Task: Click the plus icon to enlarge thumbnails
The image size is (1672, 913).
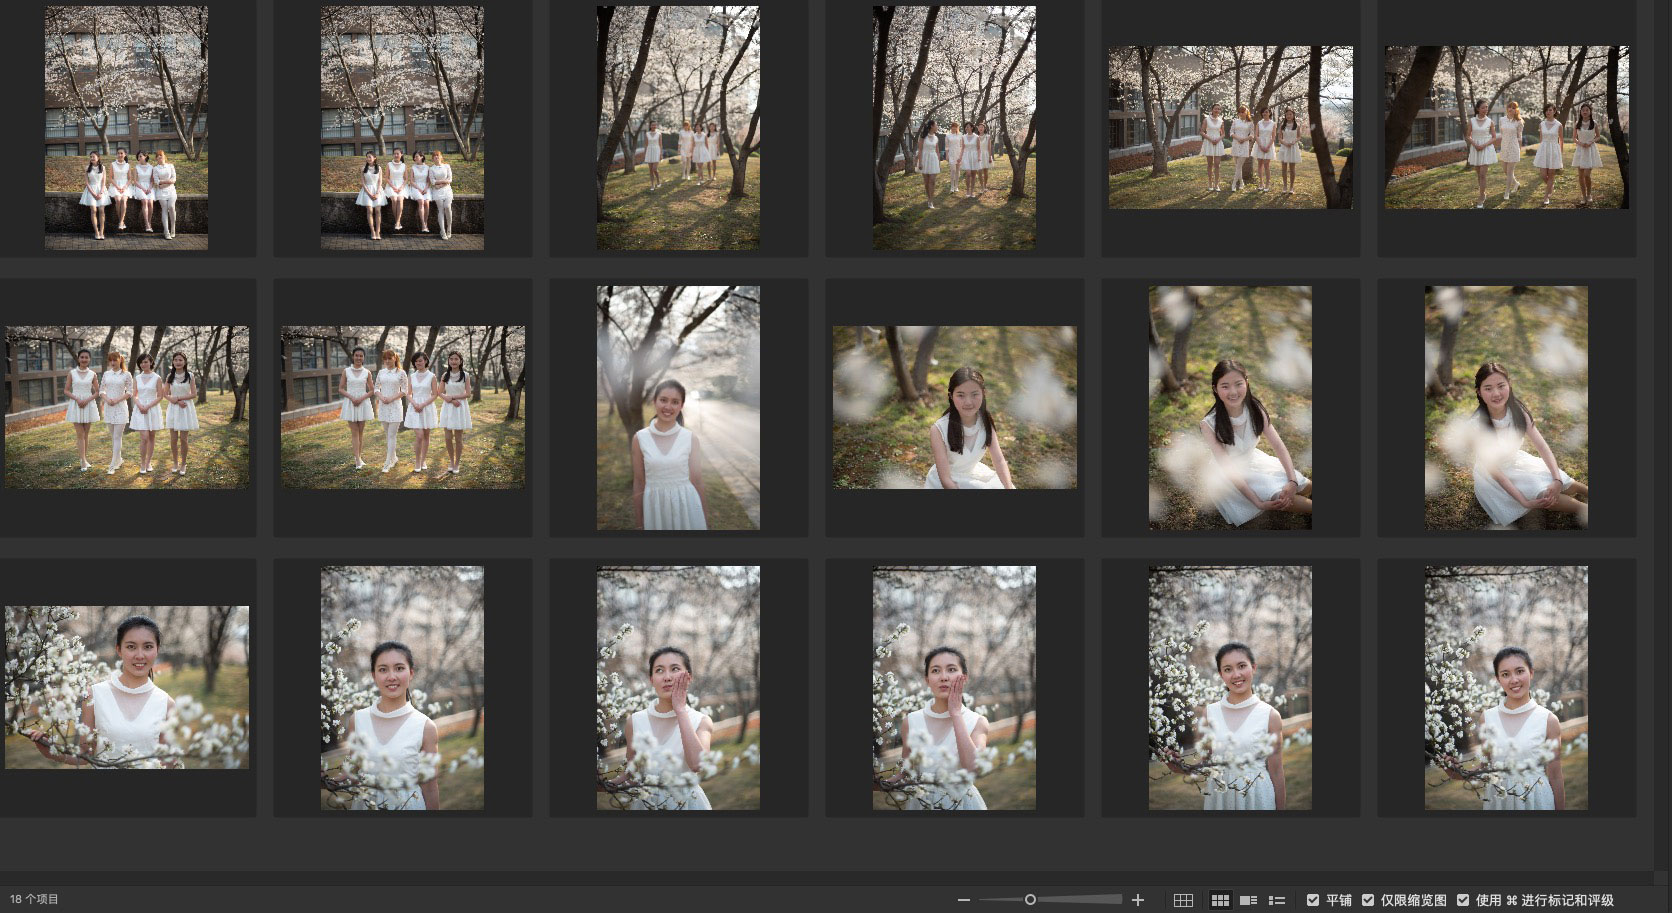Action: tap(1137, 900)
